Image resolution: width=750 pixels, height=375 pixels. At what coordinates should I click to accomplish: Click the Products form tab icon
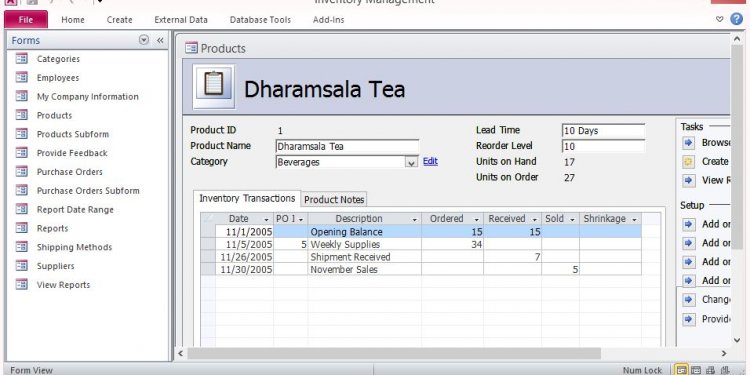tap(191, 48)
